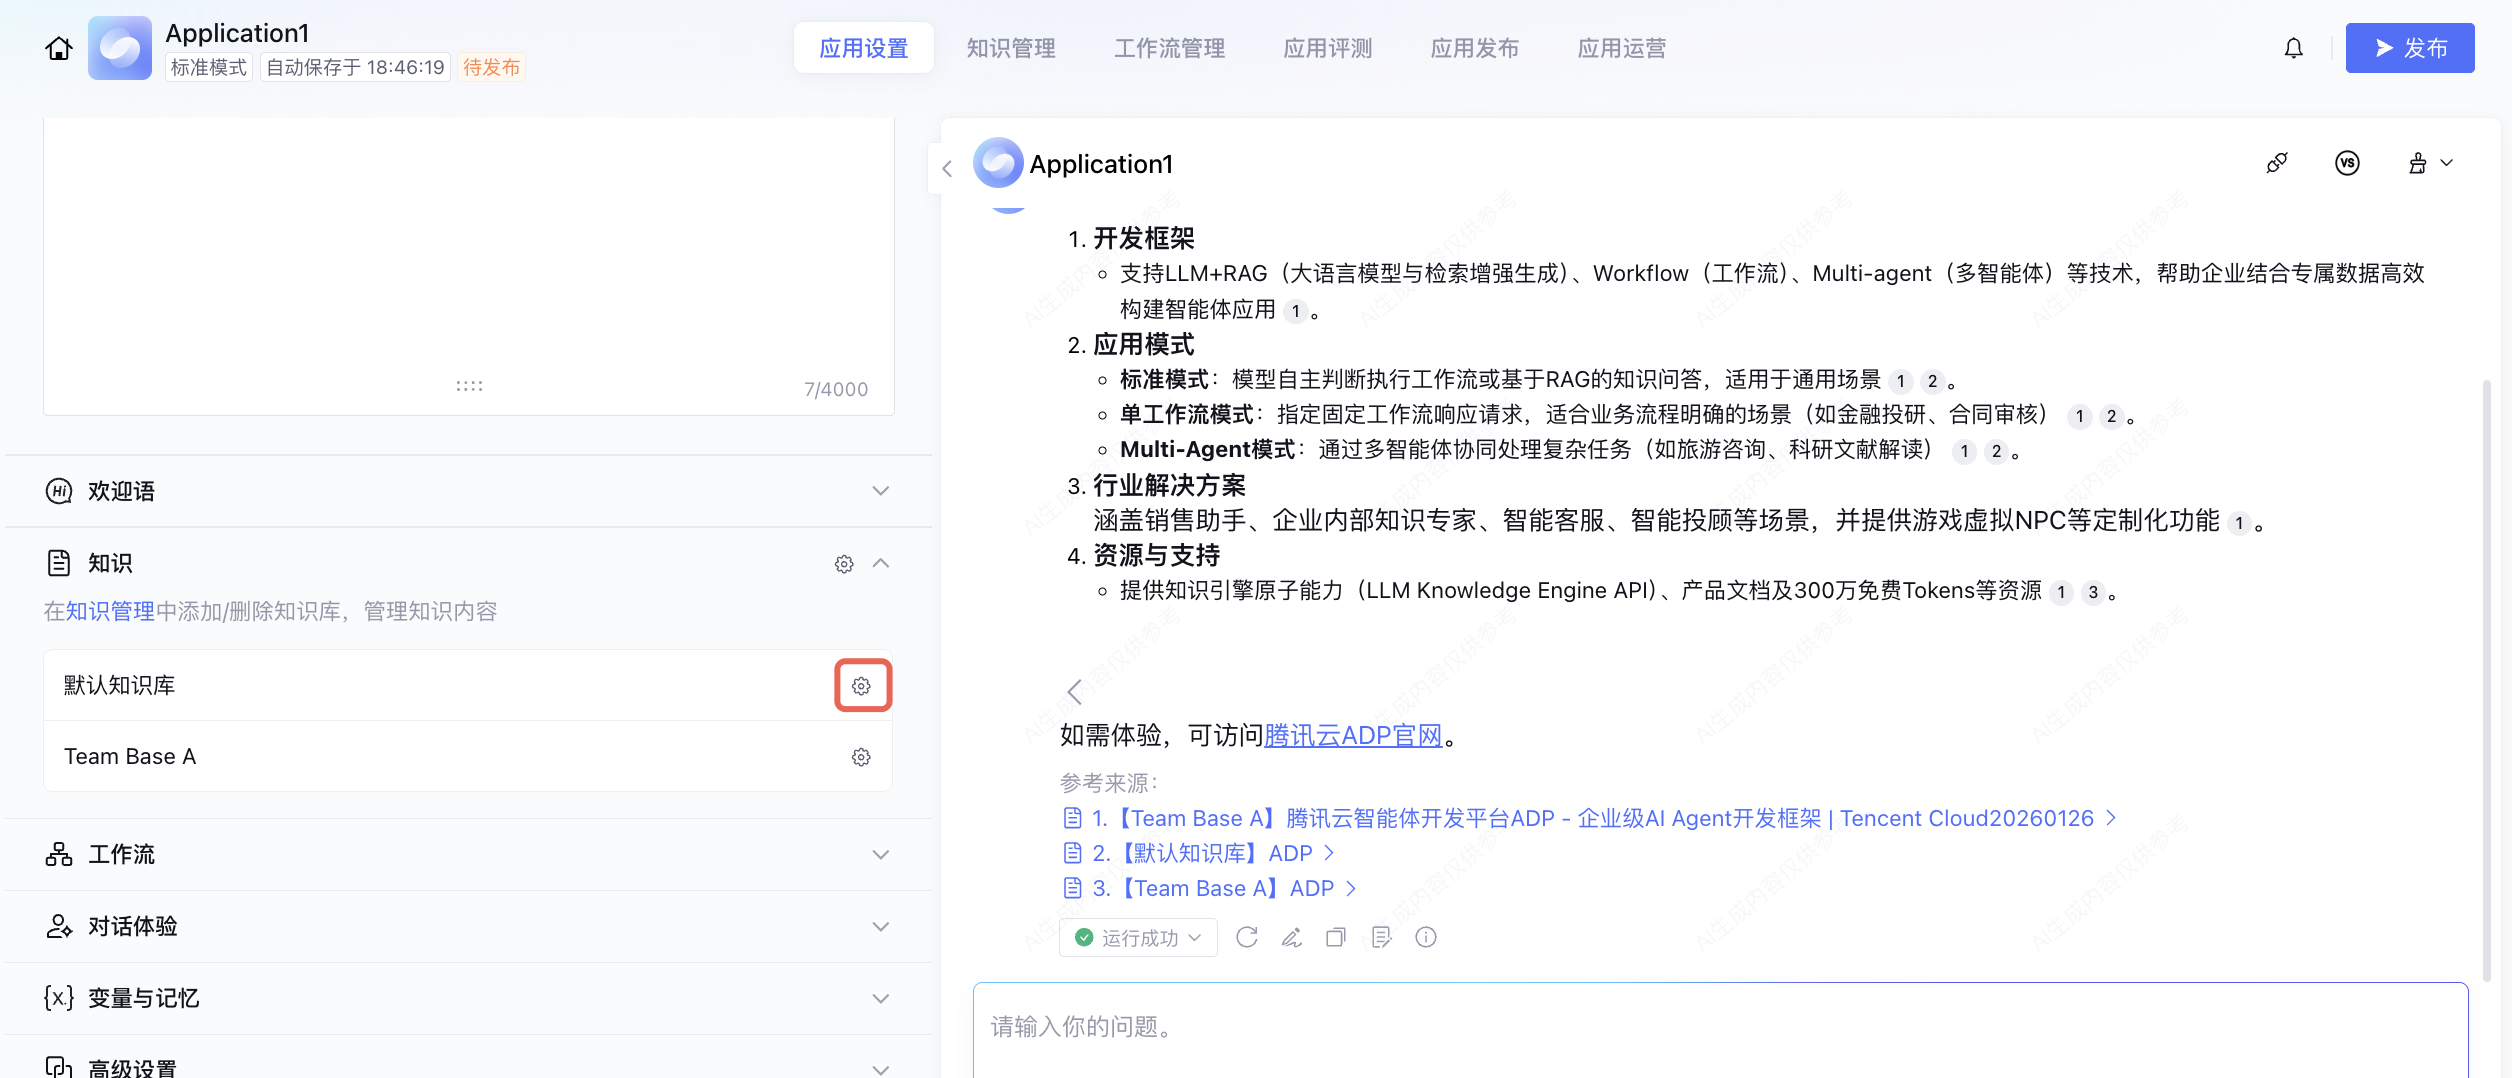
Task: Open settings gear for the 知识 section
Action: pyautogui.click(x=844, y=564)
